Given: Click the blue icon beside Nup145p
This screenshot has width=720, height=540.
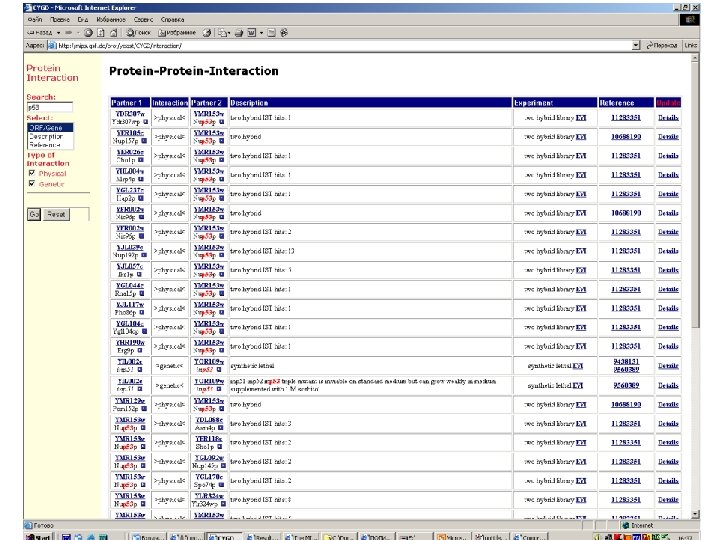Looking at the screenshot, I should [224, 466].
